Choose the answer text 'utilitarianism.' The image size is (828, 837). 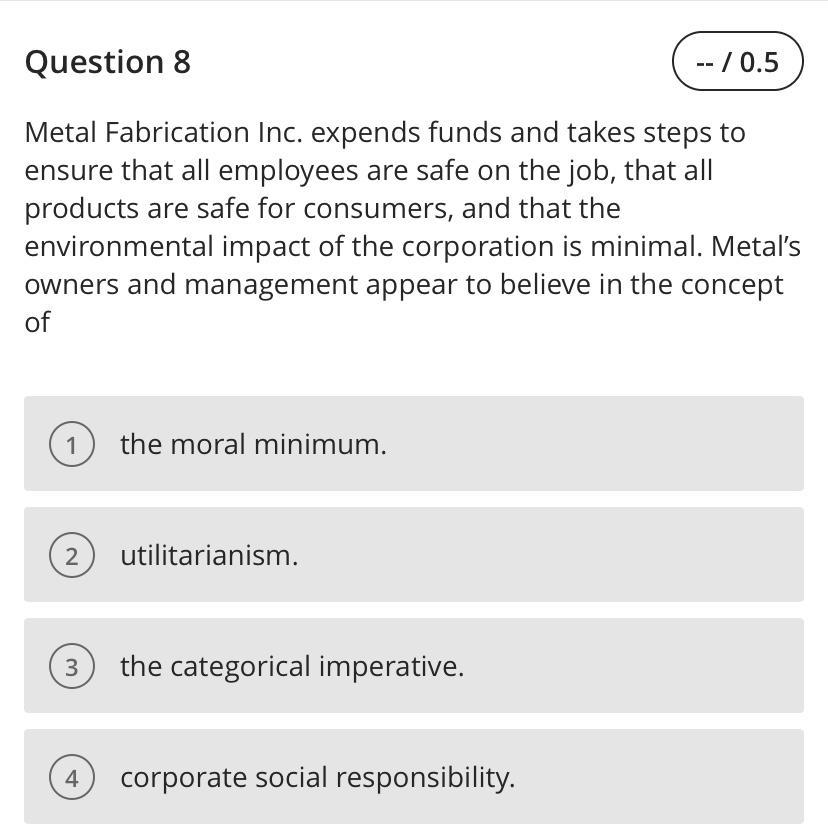(x=209, y=555)
